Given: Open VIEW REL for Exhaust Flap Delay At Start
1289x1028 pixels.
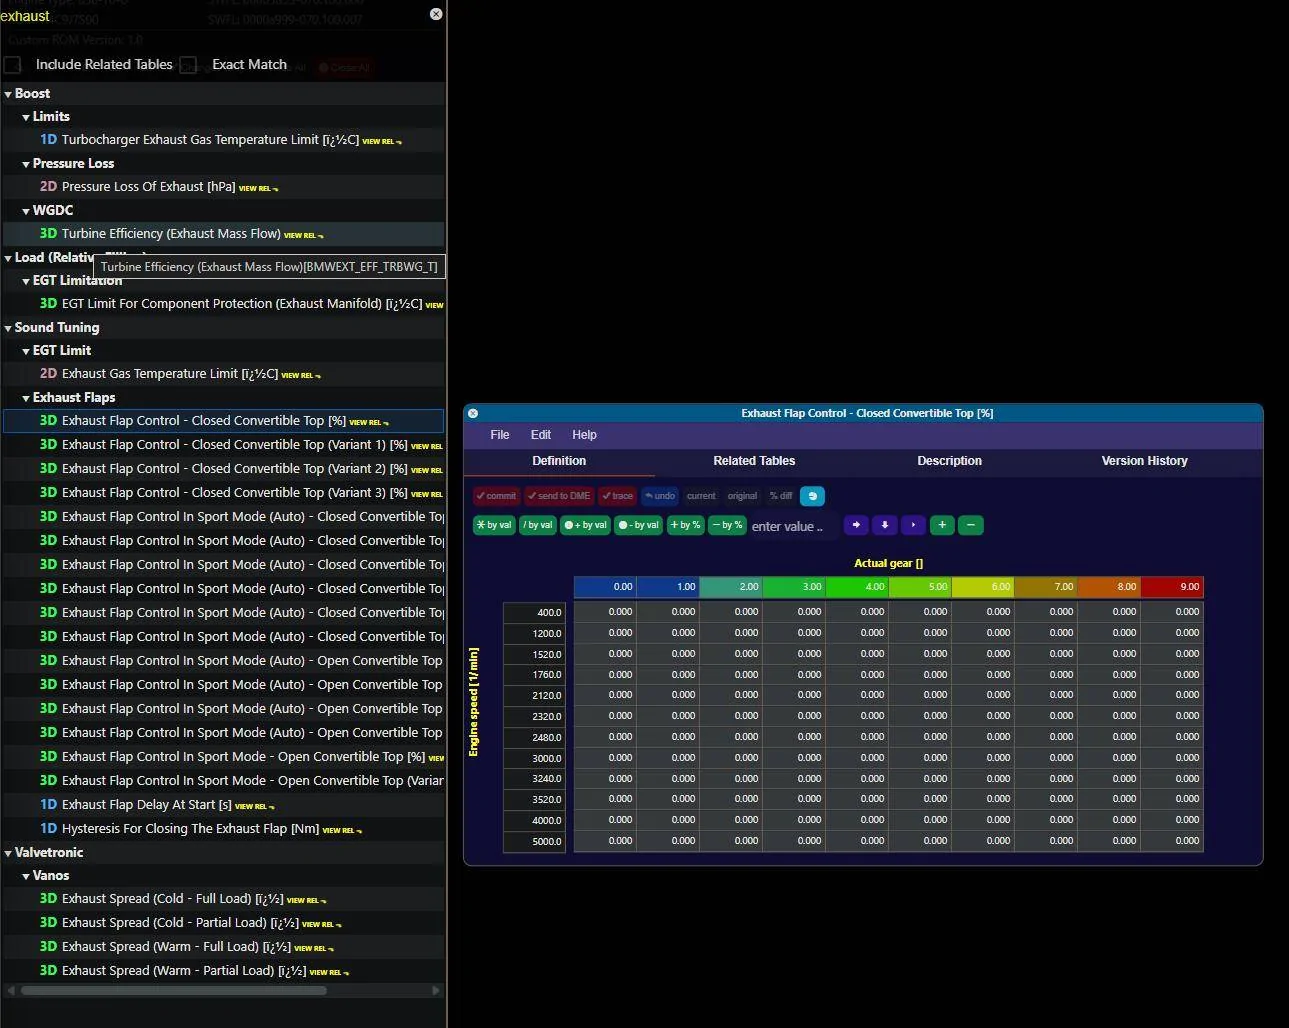Looking at the screenshot, I should pyautogui.click(x=254, y=806).
